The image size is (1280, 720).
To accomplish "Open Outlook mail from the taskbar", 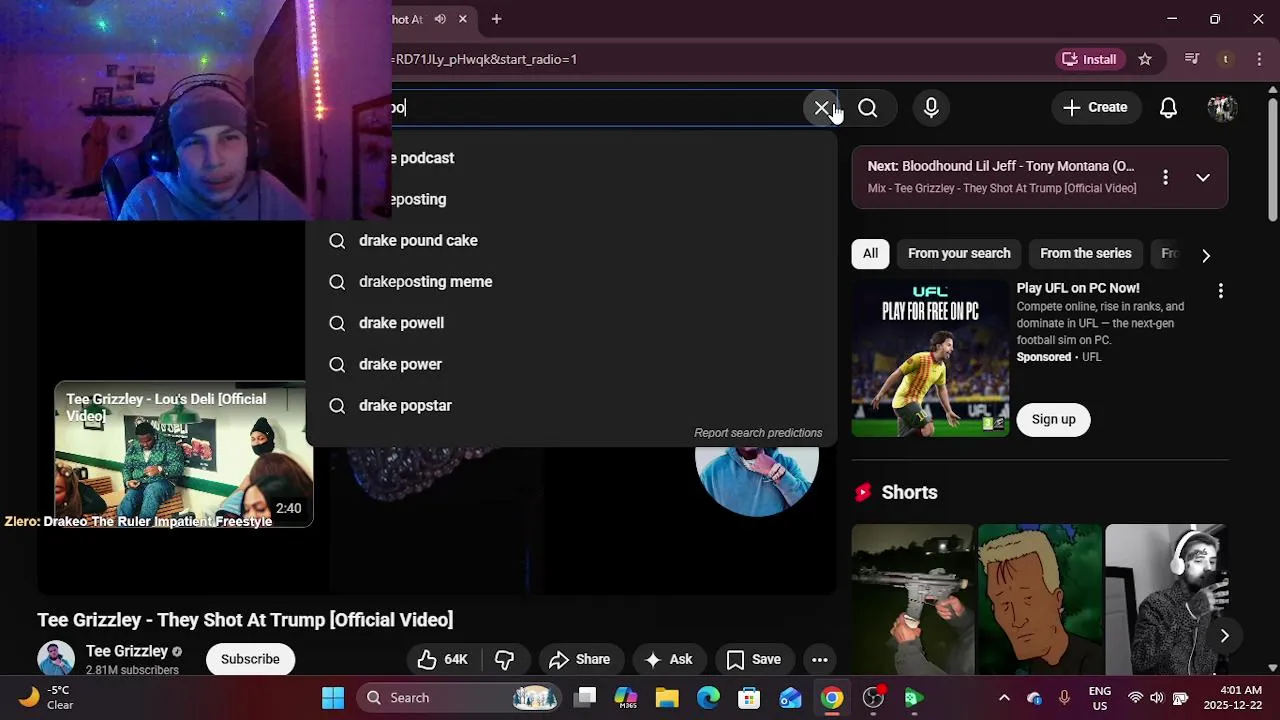I will click(x=790, y=698).
